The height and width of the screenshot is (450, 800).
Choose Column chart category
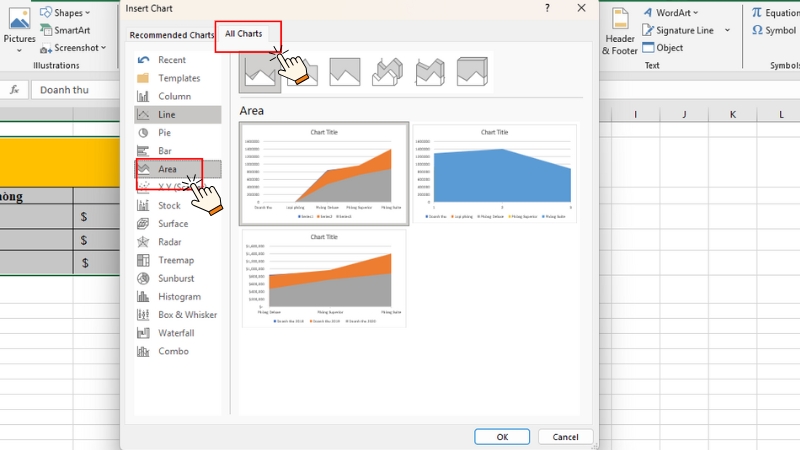coord(174,96)
